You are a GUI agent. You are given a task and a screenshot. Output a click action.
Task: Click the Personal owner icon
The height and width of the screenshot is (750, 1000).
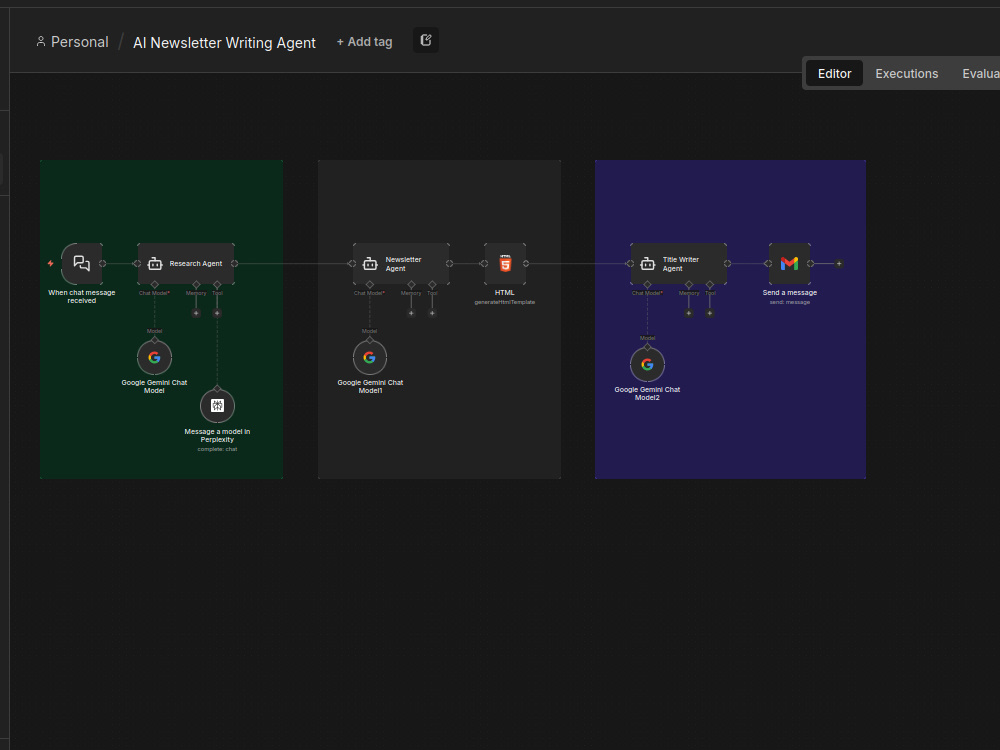click(41, 41)
